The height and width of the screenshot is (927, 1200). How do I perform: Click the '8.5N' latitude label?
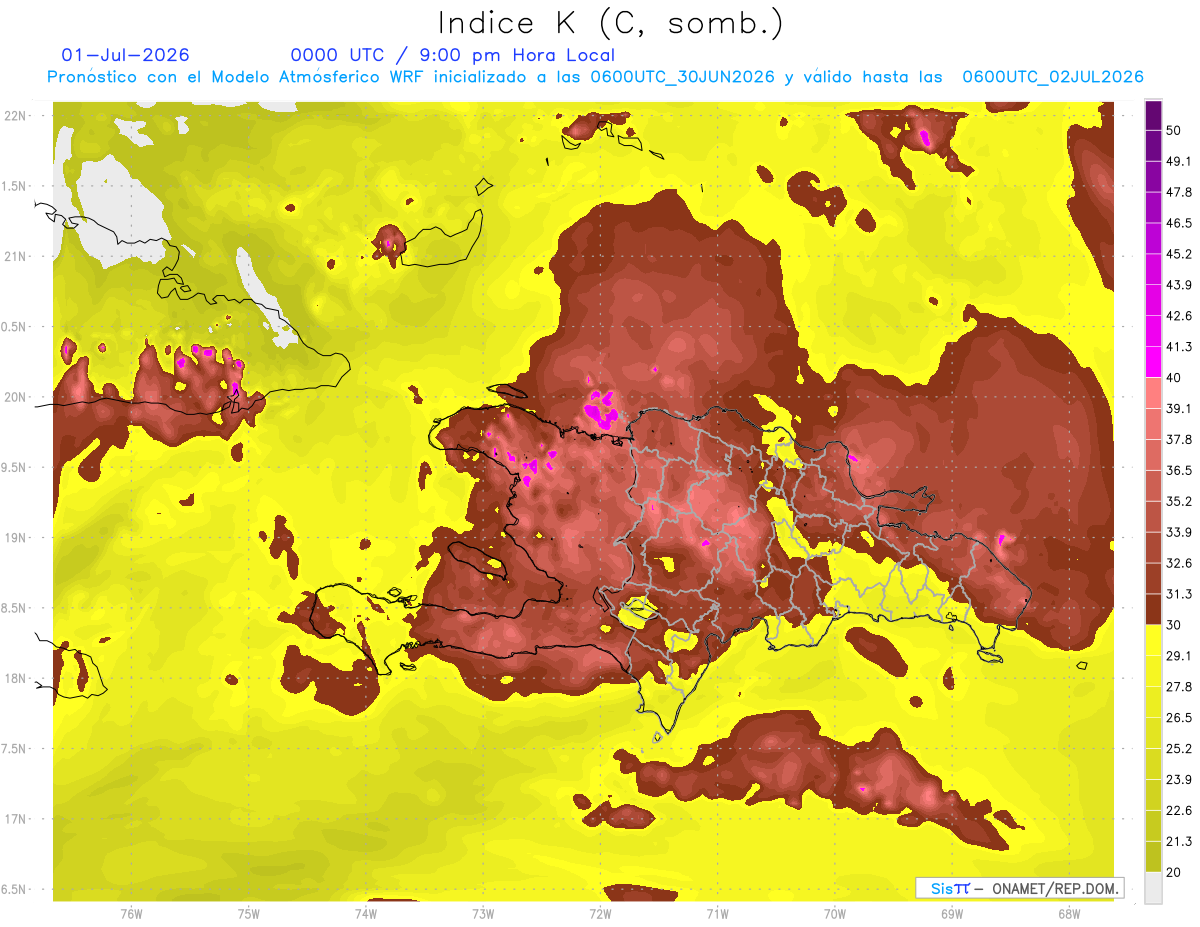point(14,608)
